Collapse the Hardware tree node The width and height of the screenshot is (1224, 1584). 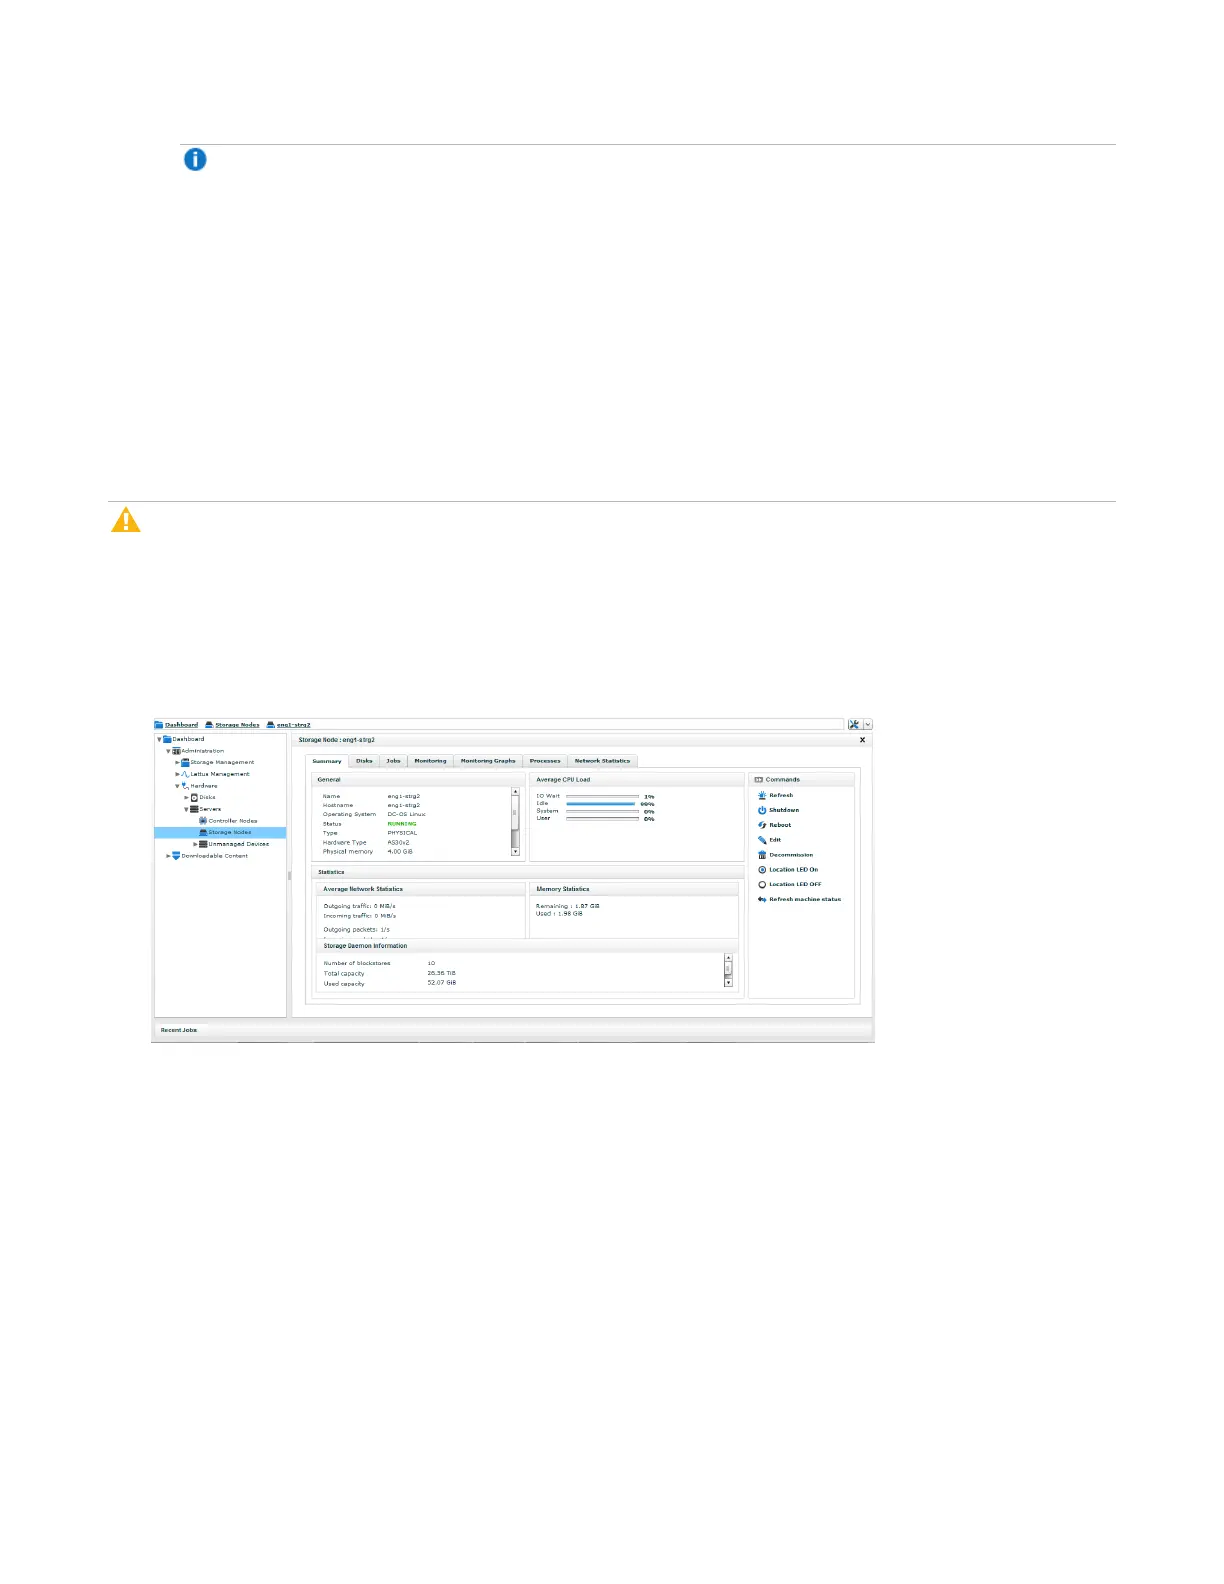point(178,786)
